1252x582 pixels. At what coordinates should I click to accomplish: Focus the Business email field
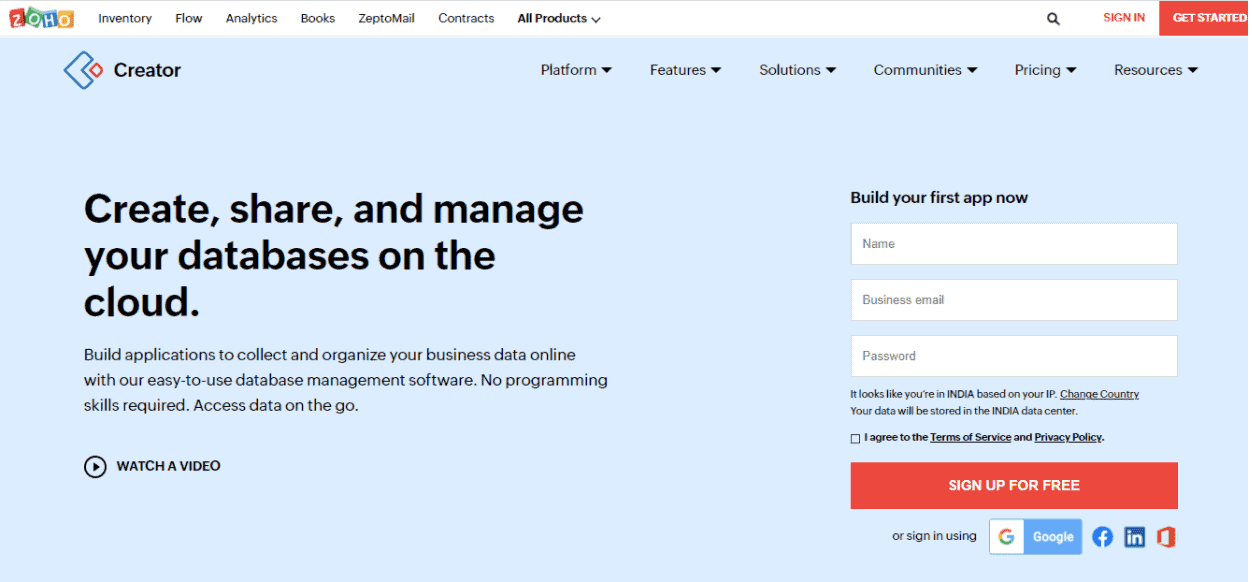pyautogui.click(x=1014, y=300)
